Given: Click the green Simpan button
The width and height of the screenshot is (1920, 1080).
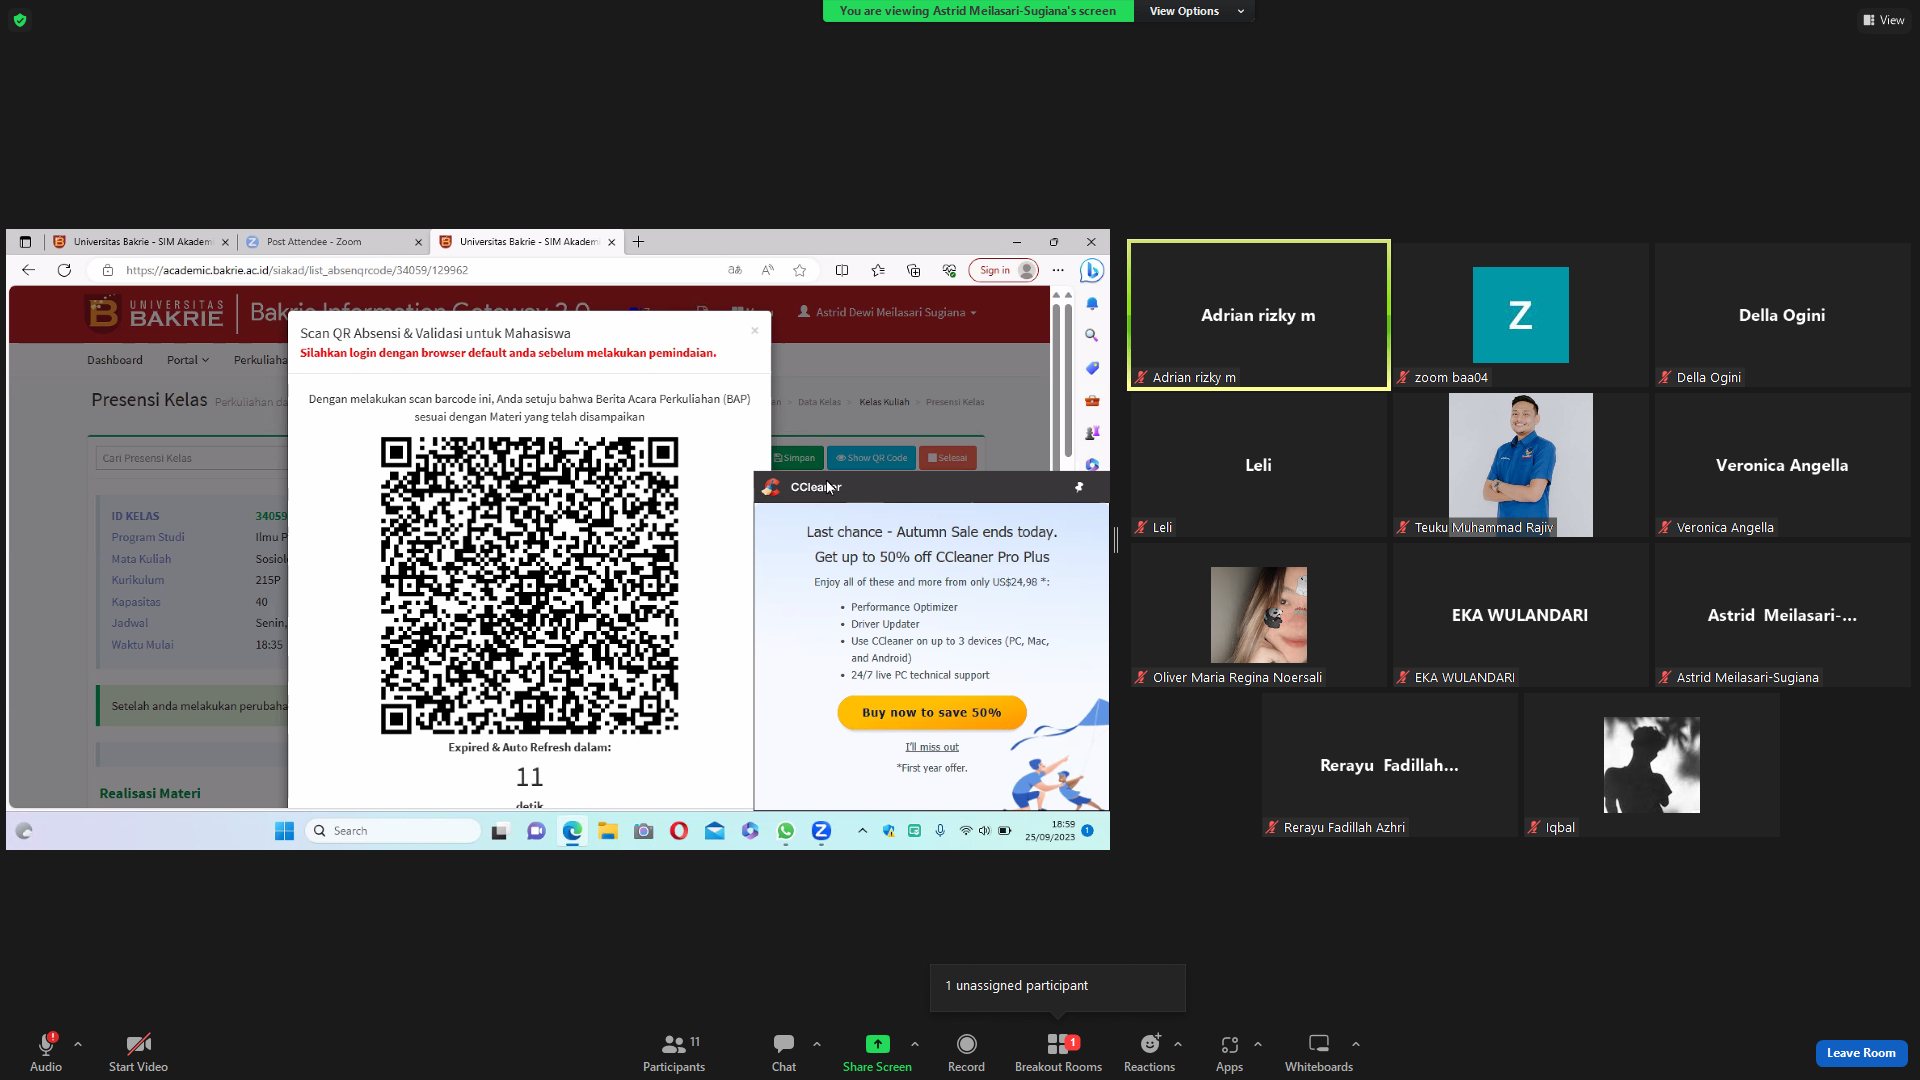Looking at the screenshot, I should pyautogui.click(x=795, y=458).
